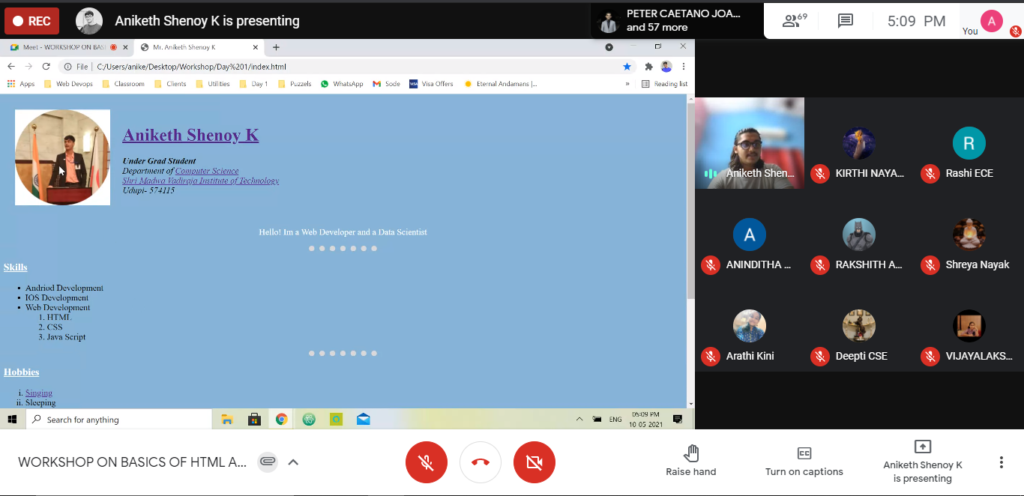Image resolution: width=1024 pixels, height=496 pixels.
Task: Click your "You" profile avatar
Action: tap(991, 20)
